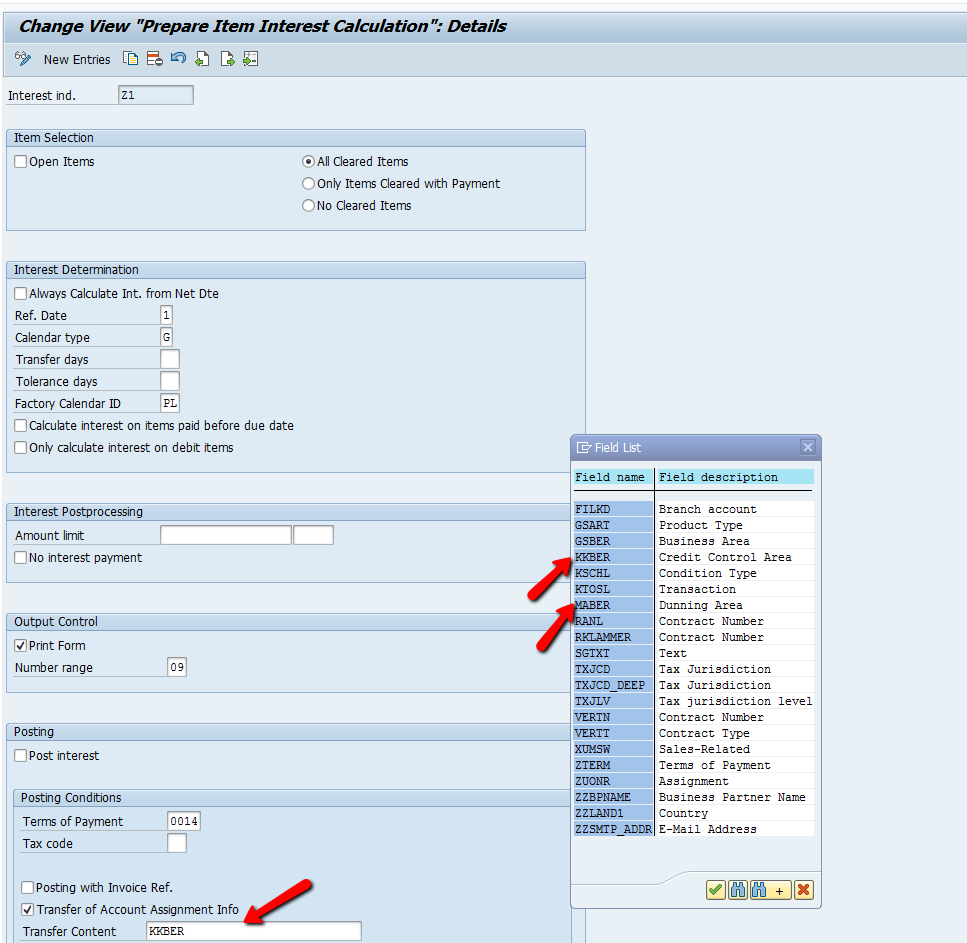The width and height of the screenshot is (967, 943).
Task: Click the Find binoculars icon in Field List
Action: point(737,889)
